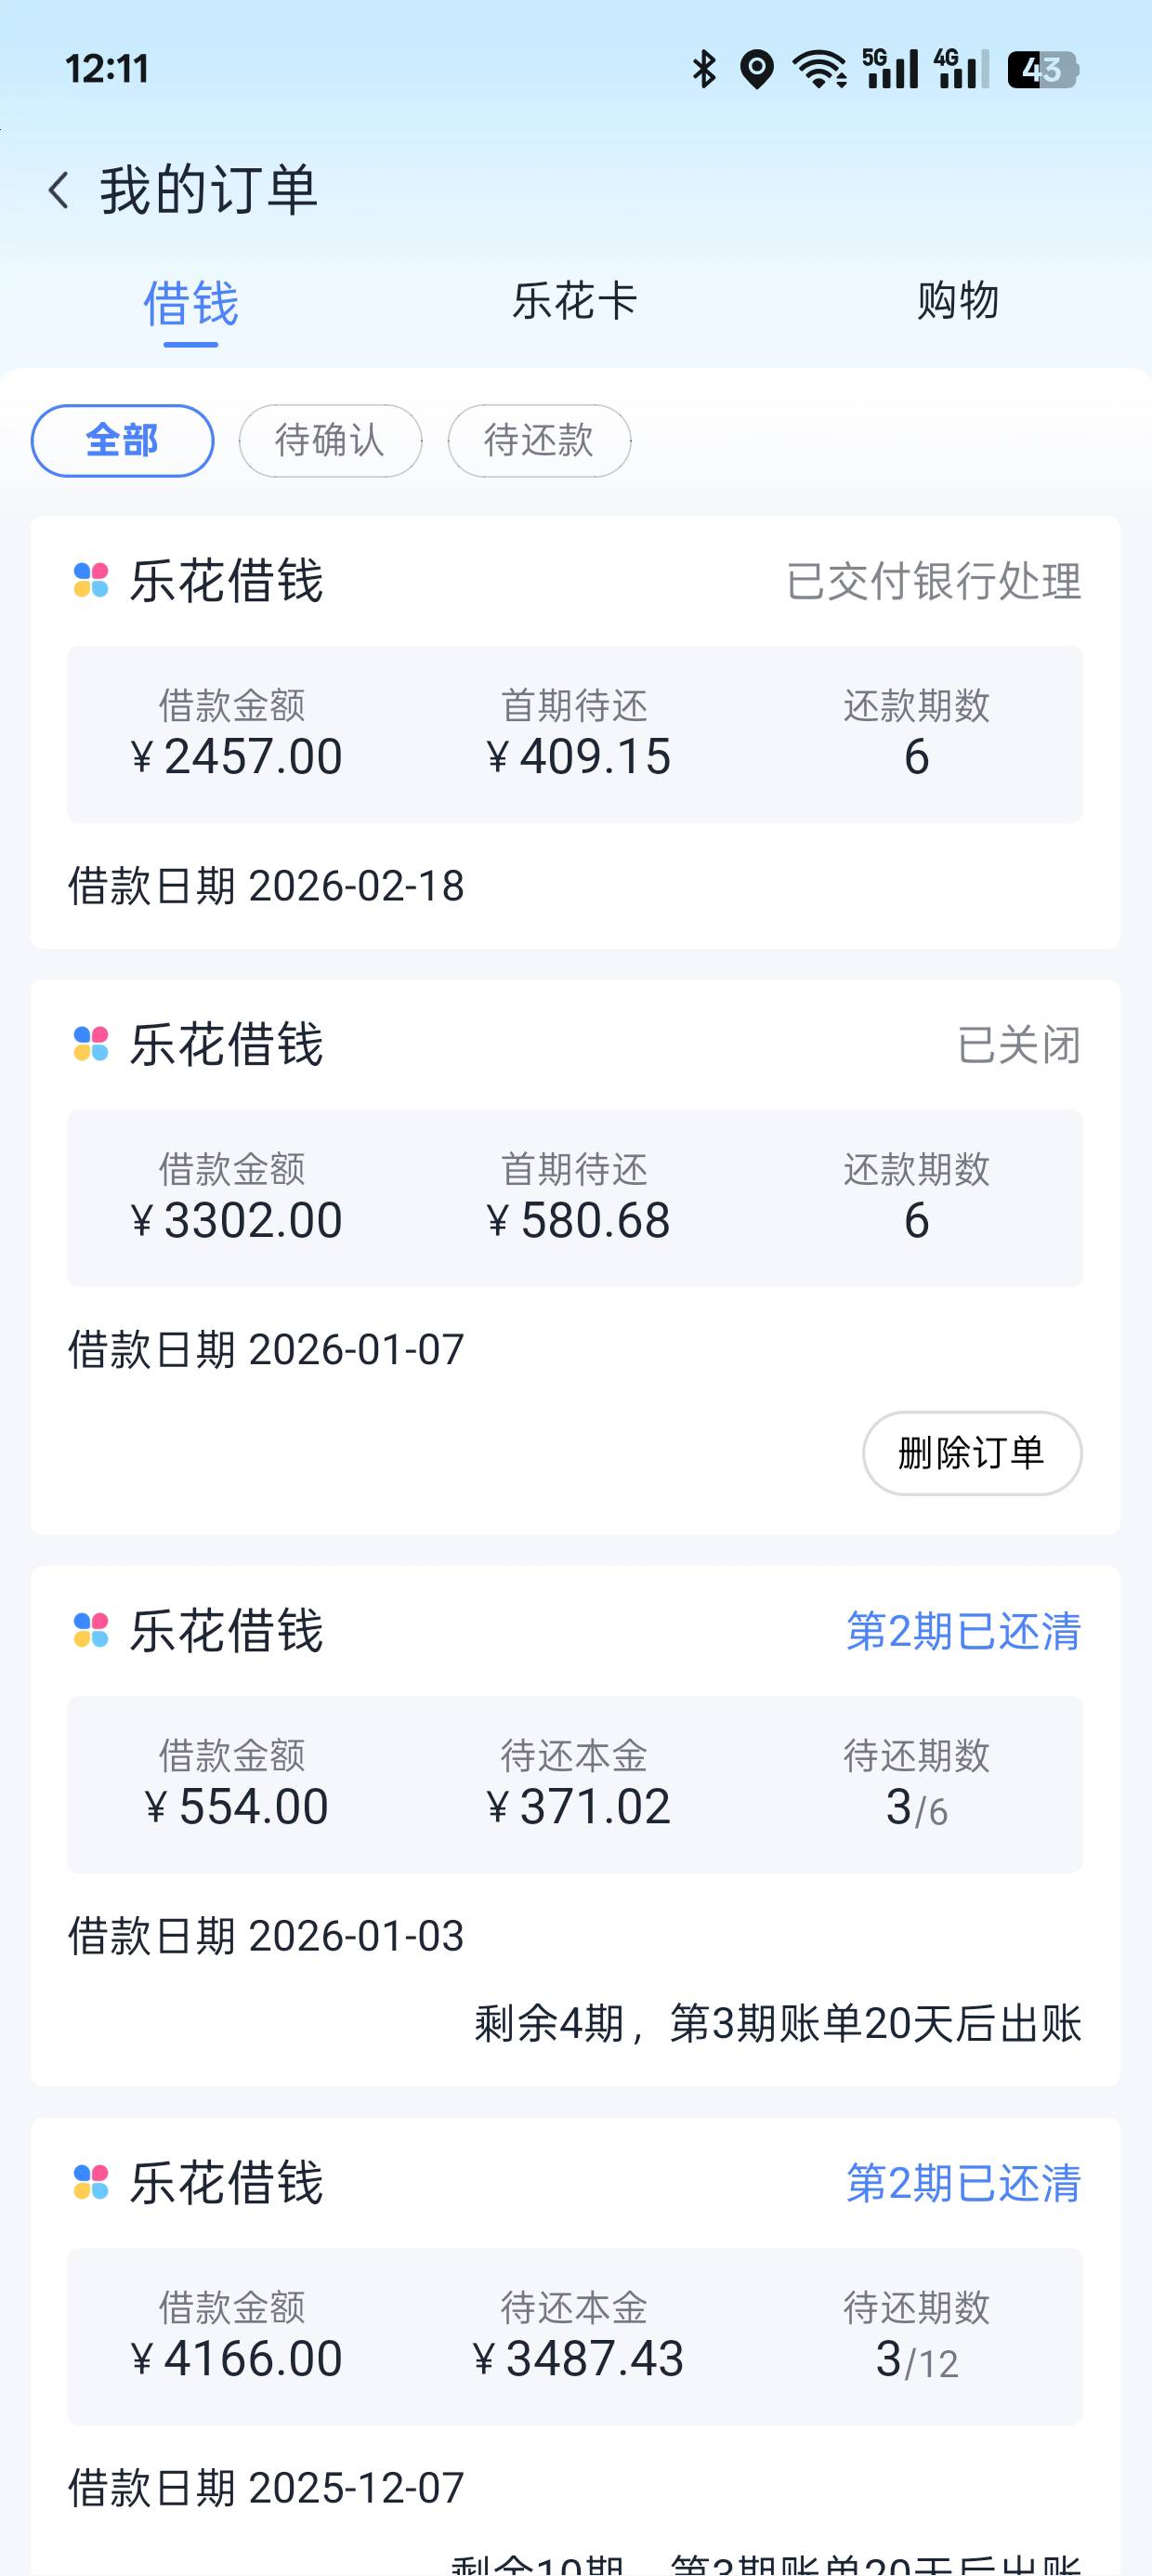Image resolution: width=1152 pixels, height=2576 pixels.
Task: Tap the Bluetooth icon in status bar
Action: [x=704, y=69]
